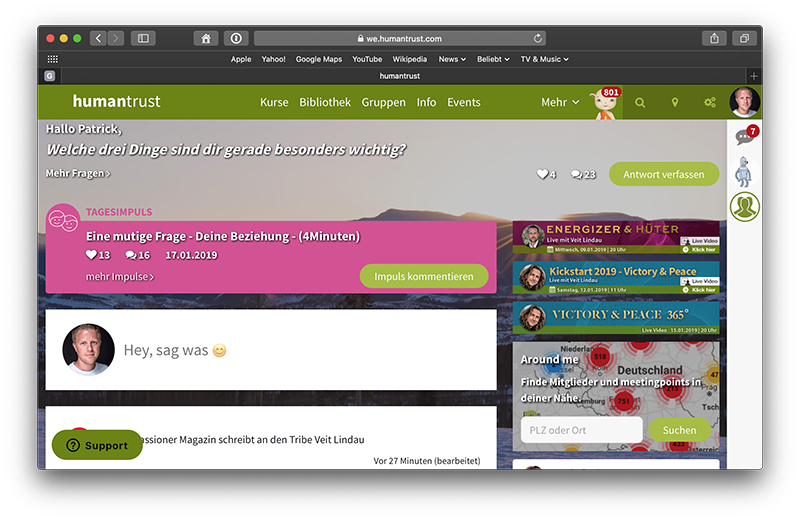This screenshot has height=519, width=800.
Task: Click the 751 map cluster marker
Action: point(624,401)
